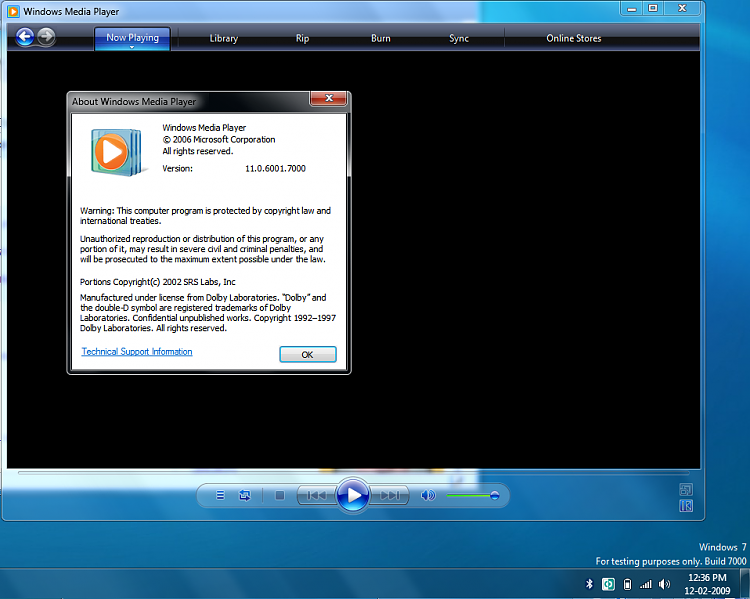
Task: Skip to the next track
Action: (x=390, y=495)
